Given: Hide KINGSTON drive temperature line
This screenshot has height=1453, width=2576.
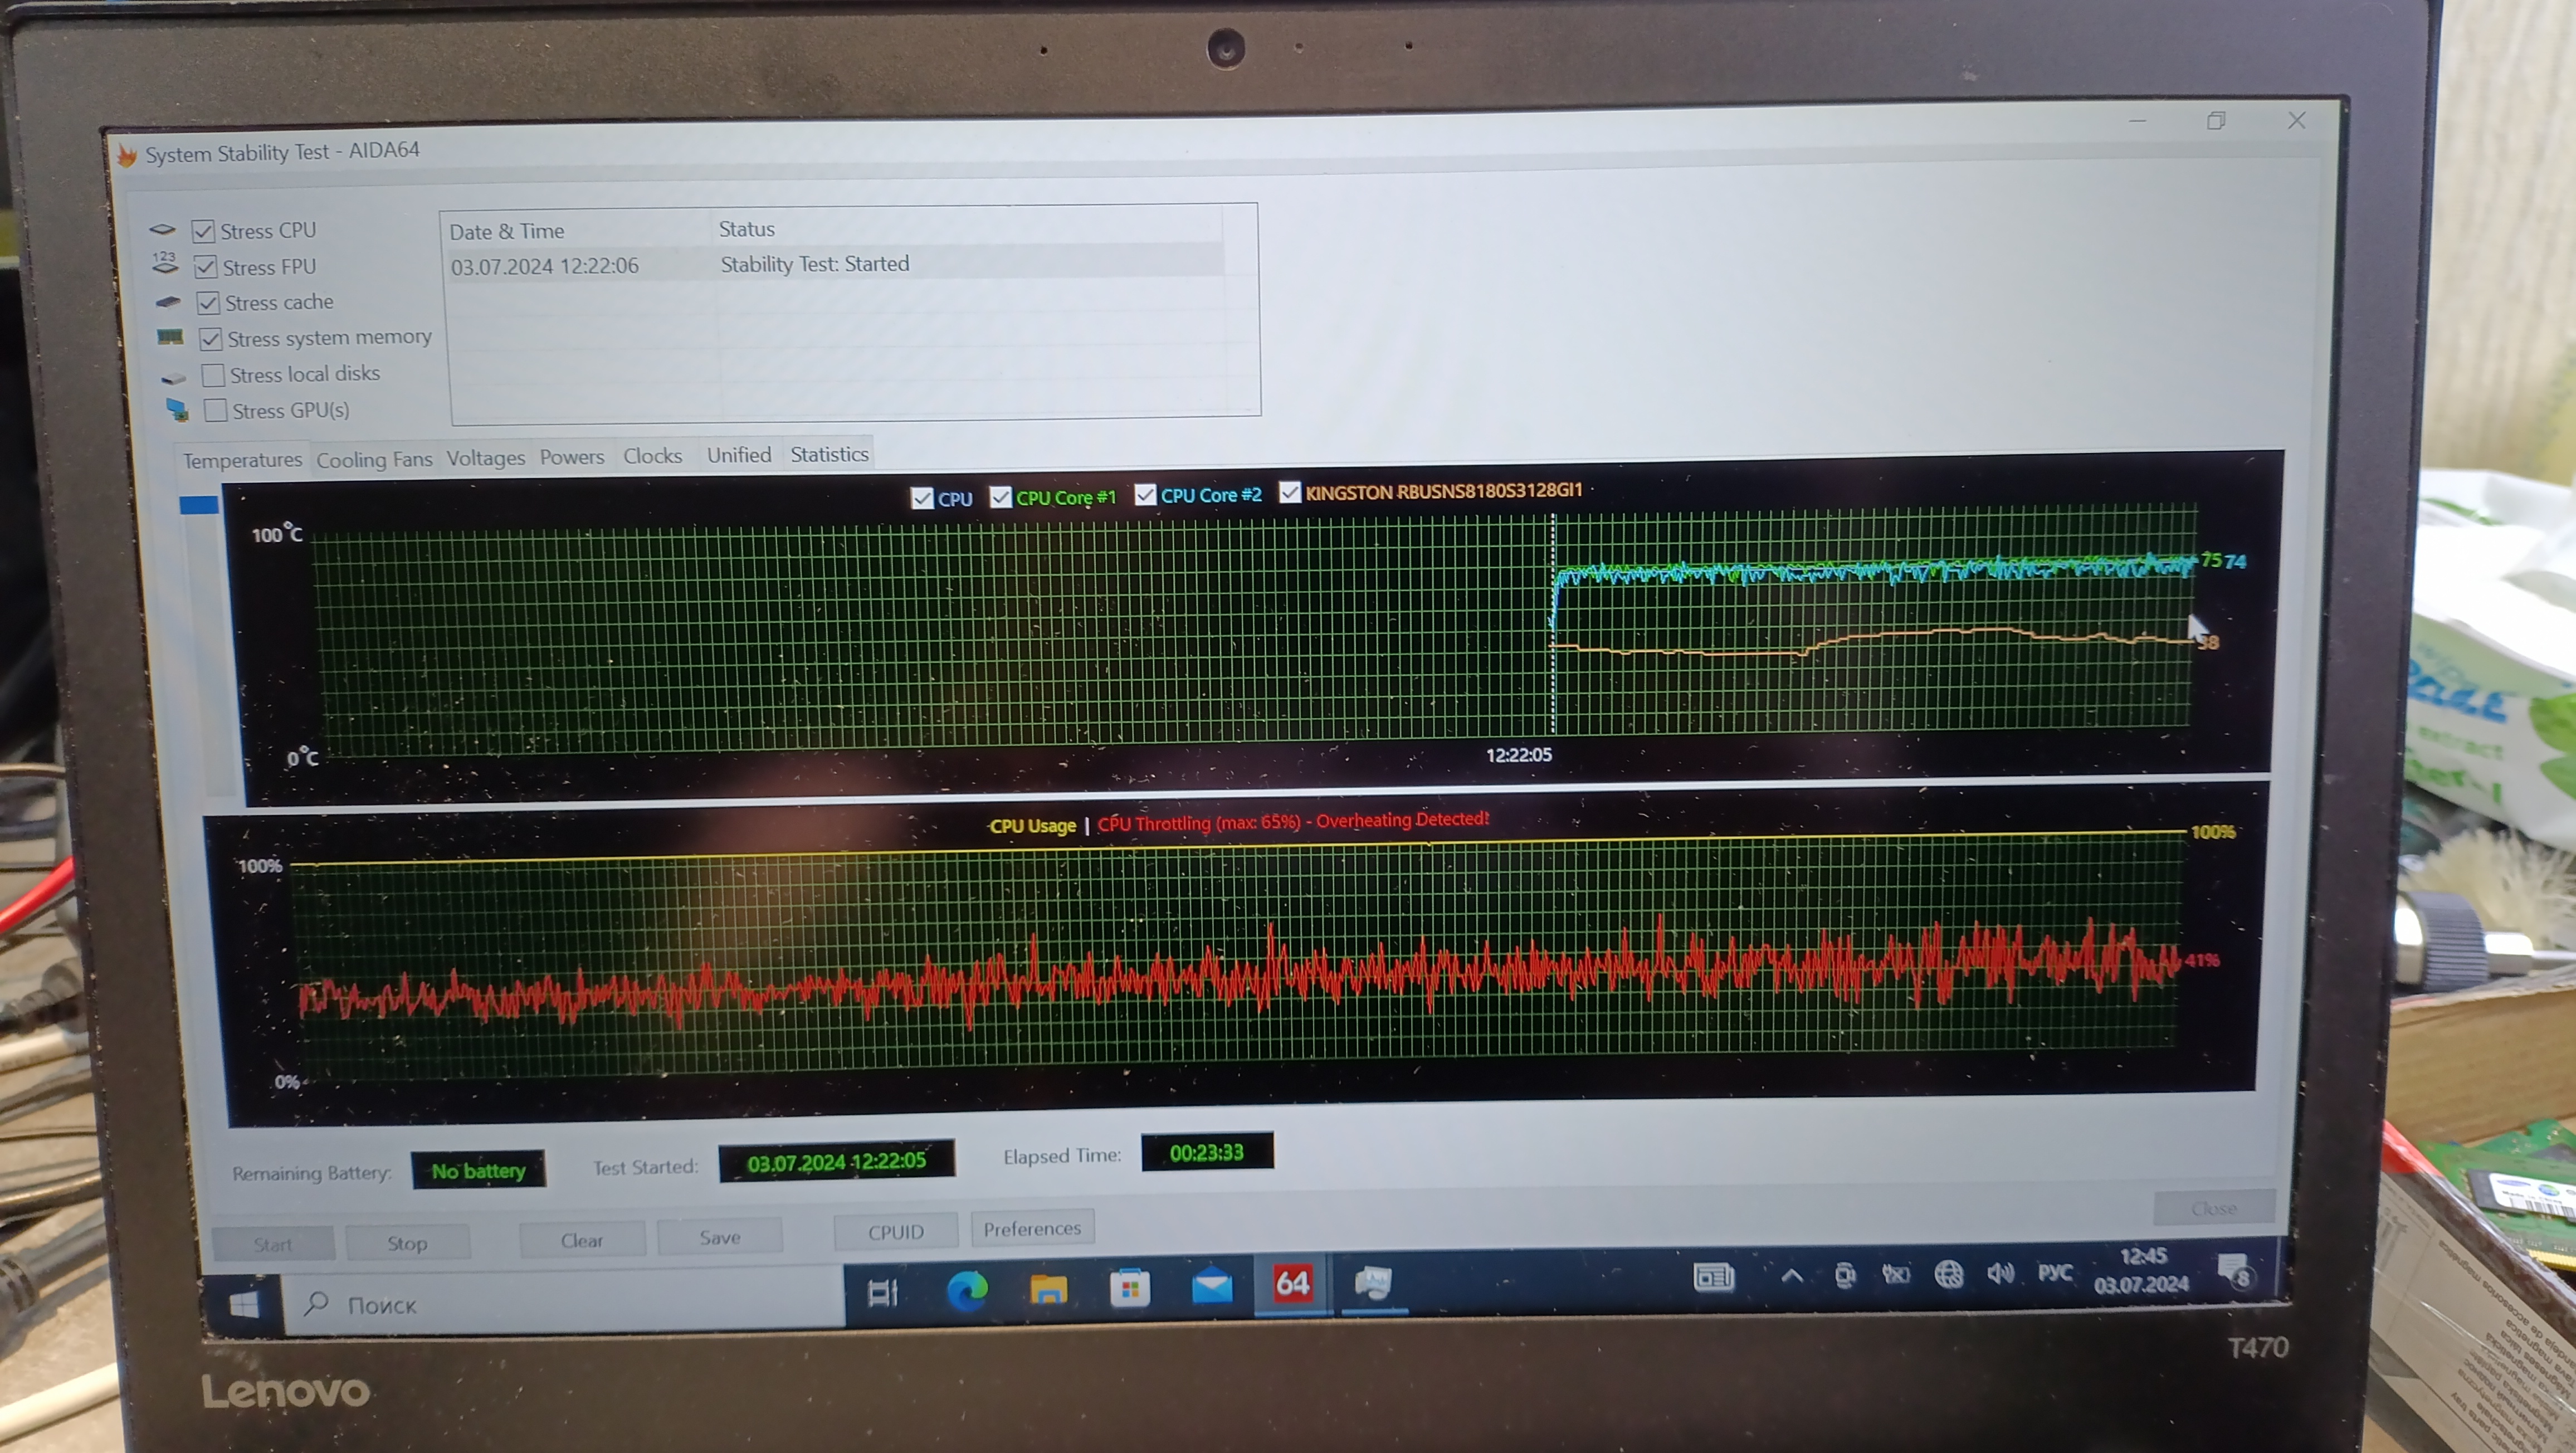Looking at the screenshot, I should click(x=1290, y=492).
